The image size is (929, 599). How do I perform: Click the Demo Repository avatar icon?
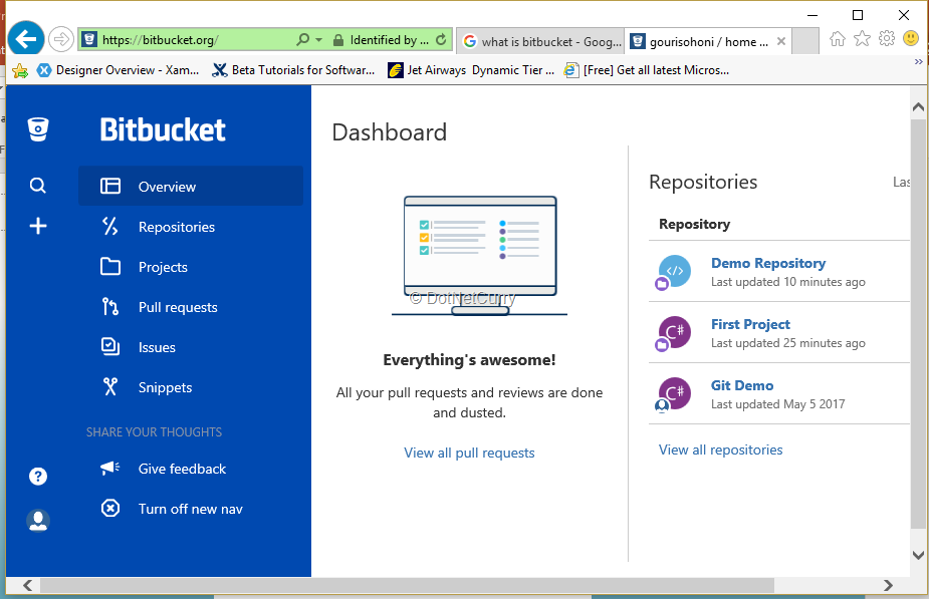pyautogui.click(x=673, y=271)
